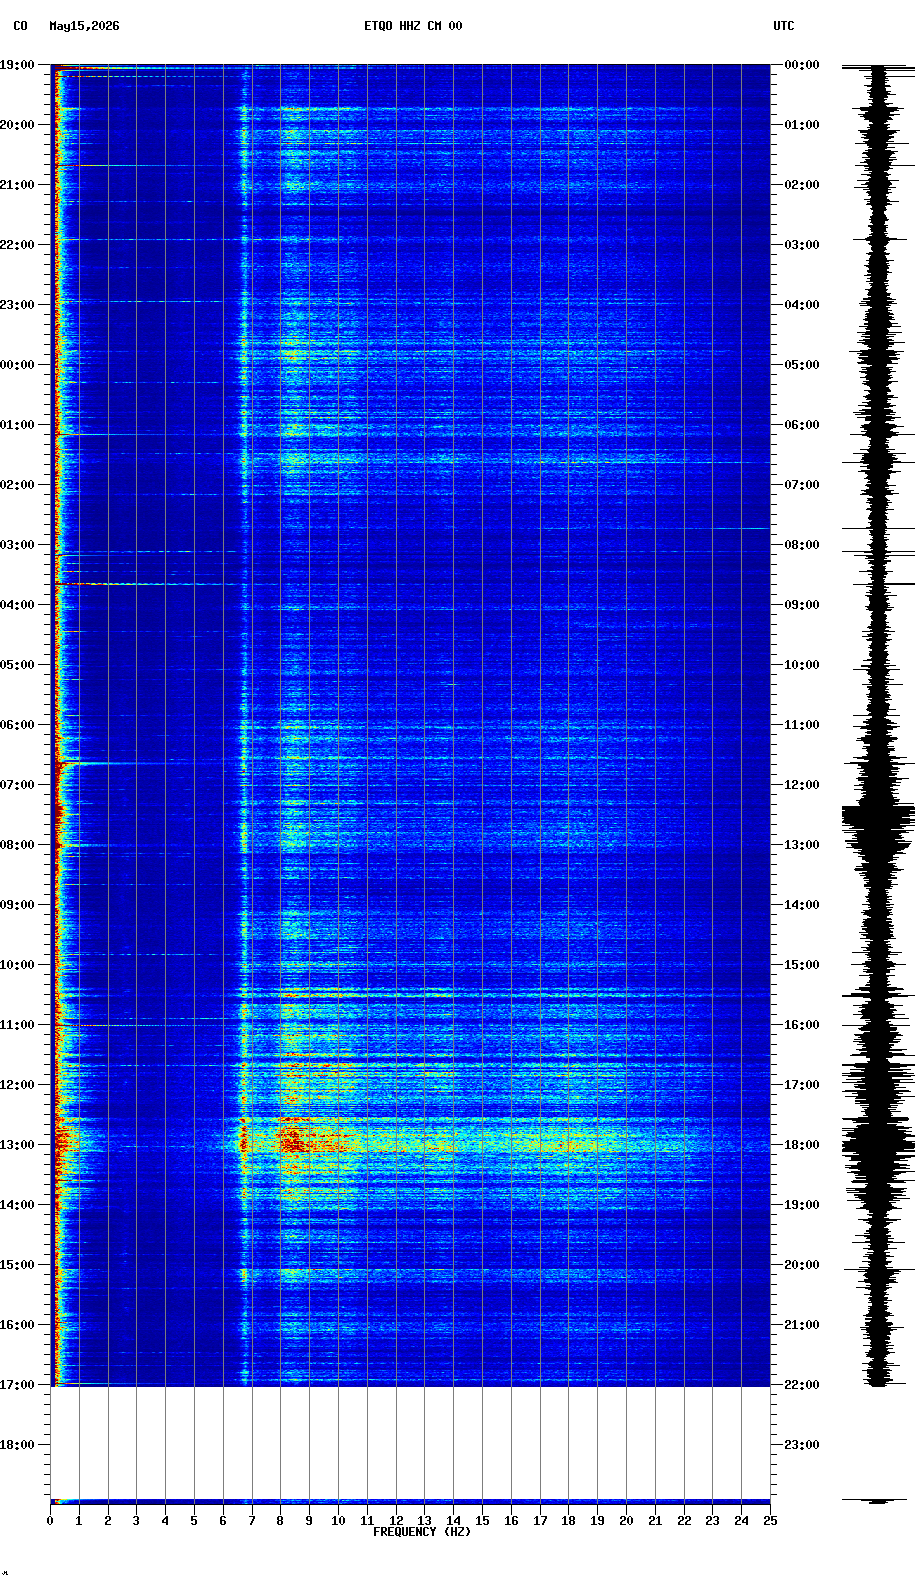This screenshot has width=922, height=1584.
Task: Click the 12:00 UTC time marker
Action: coord(802,785)
